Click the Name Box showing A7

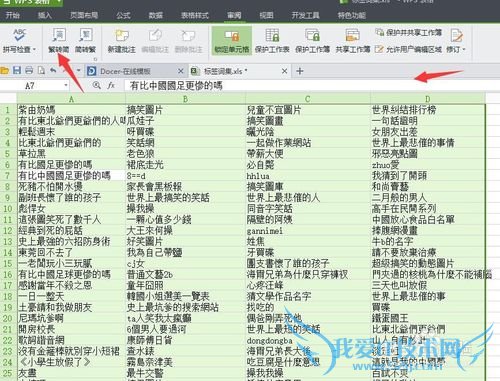click(x=31, y=86)
